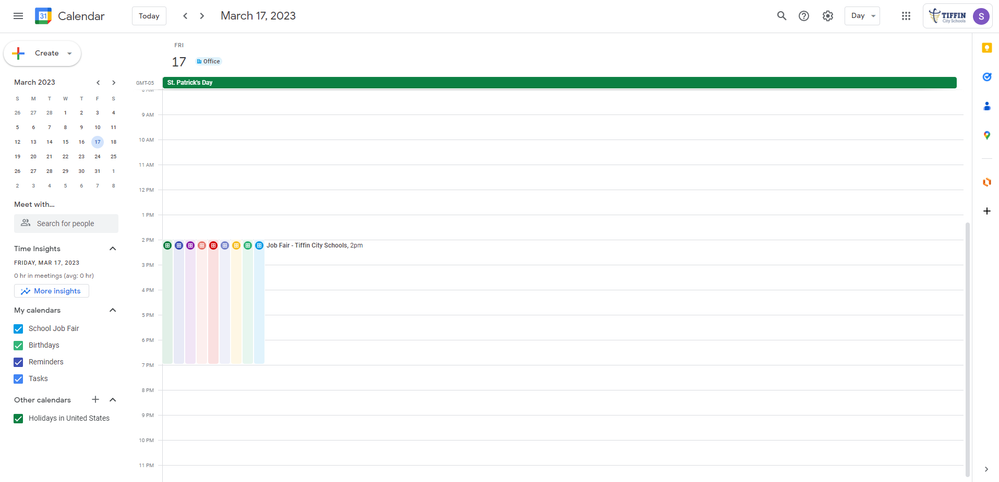Open Google Maps in side panel

click(987, 135)
